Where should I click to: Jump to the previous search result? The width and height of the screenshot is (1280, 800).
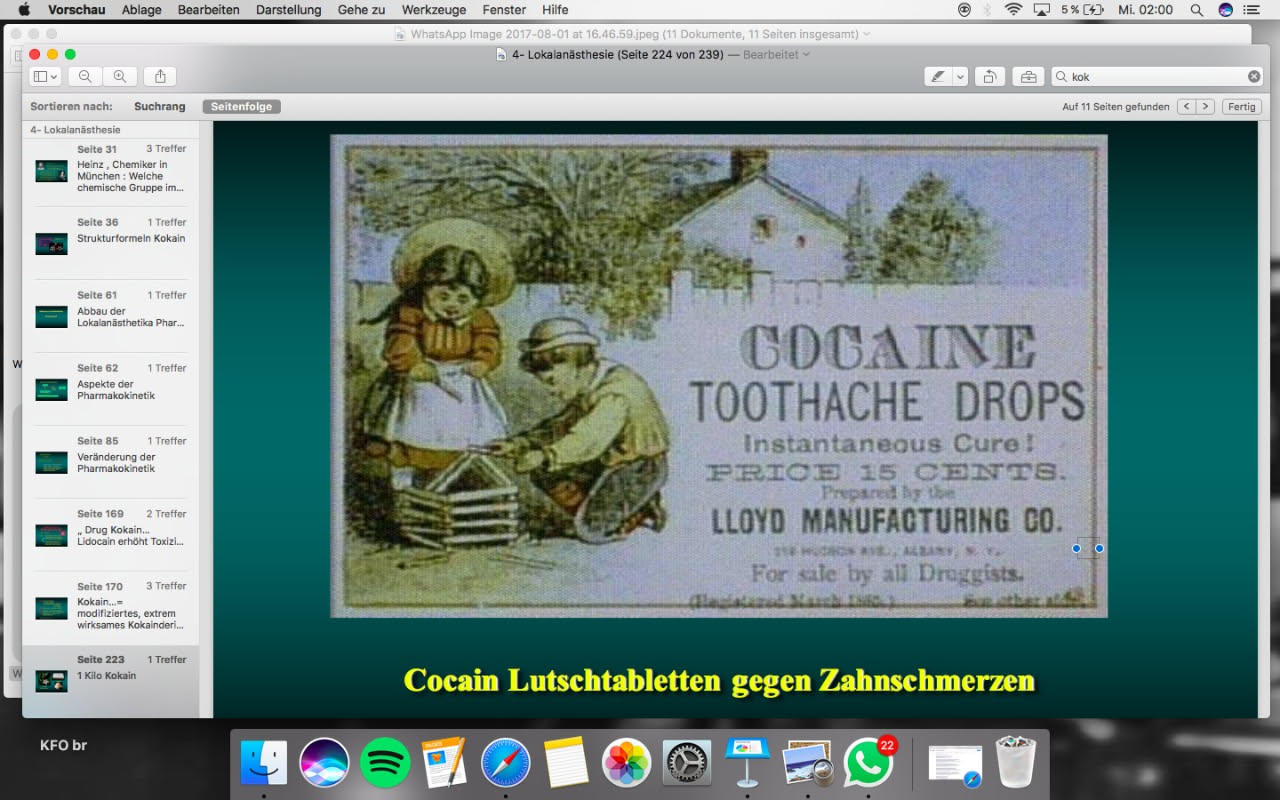pyautogui.click(x=1187, y=106)
